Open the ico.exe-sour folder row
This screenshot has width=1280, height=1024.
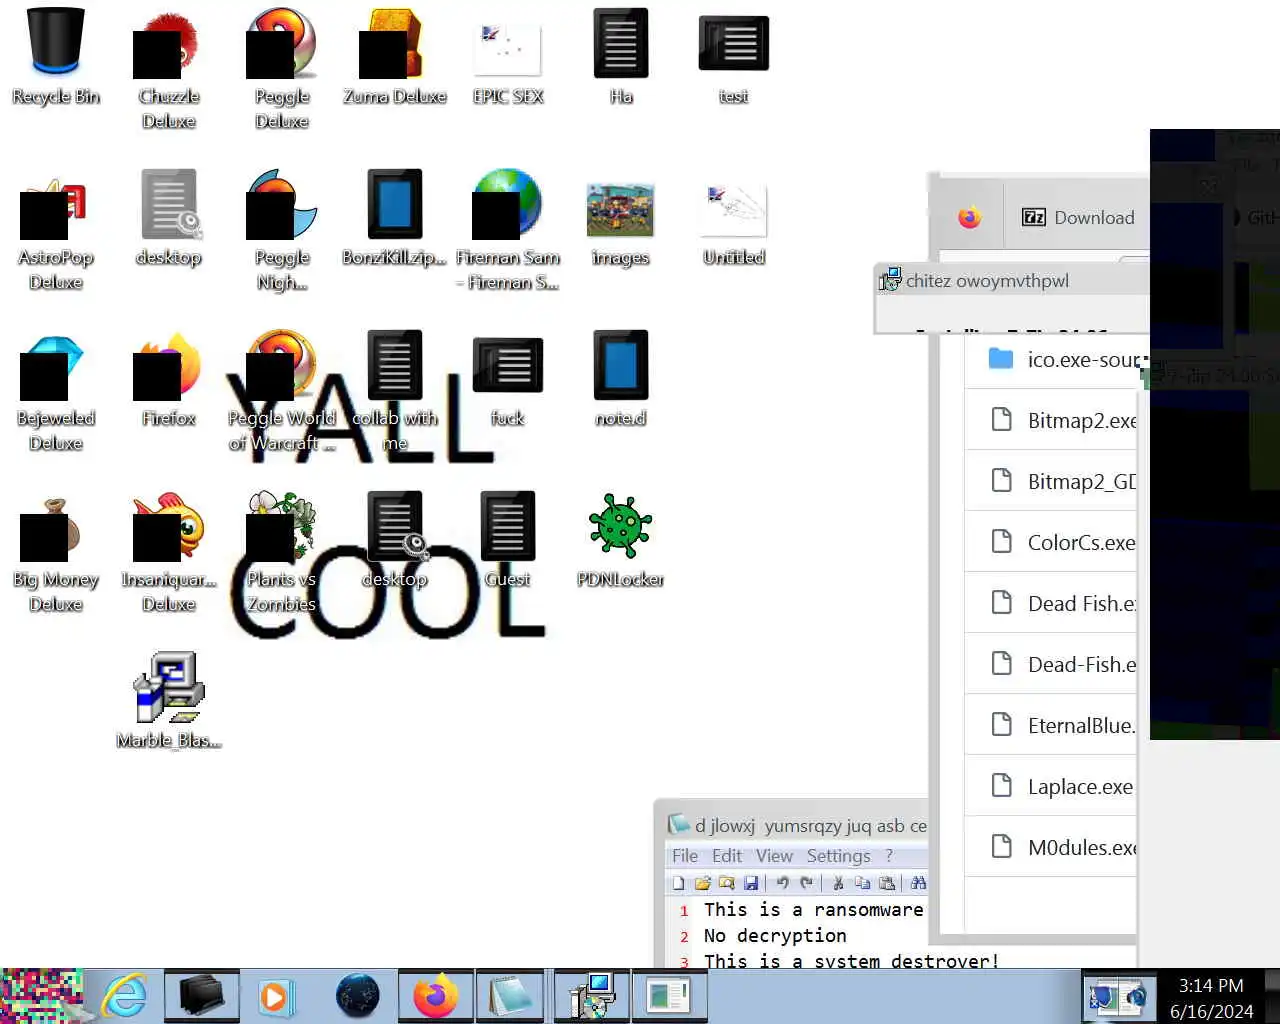click(x=1051, y=359)
